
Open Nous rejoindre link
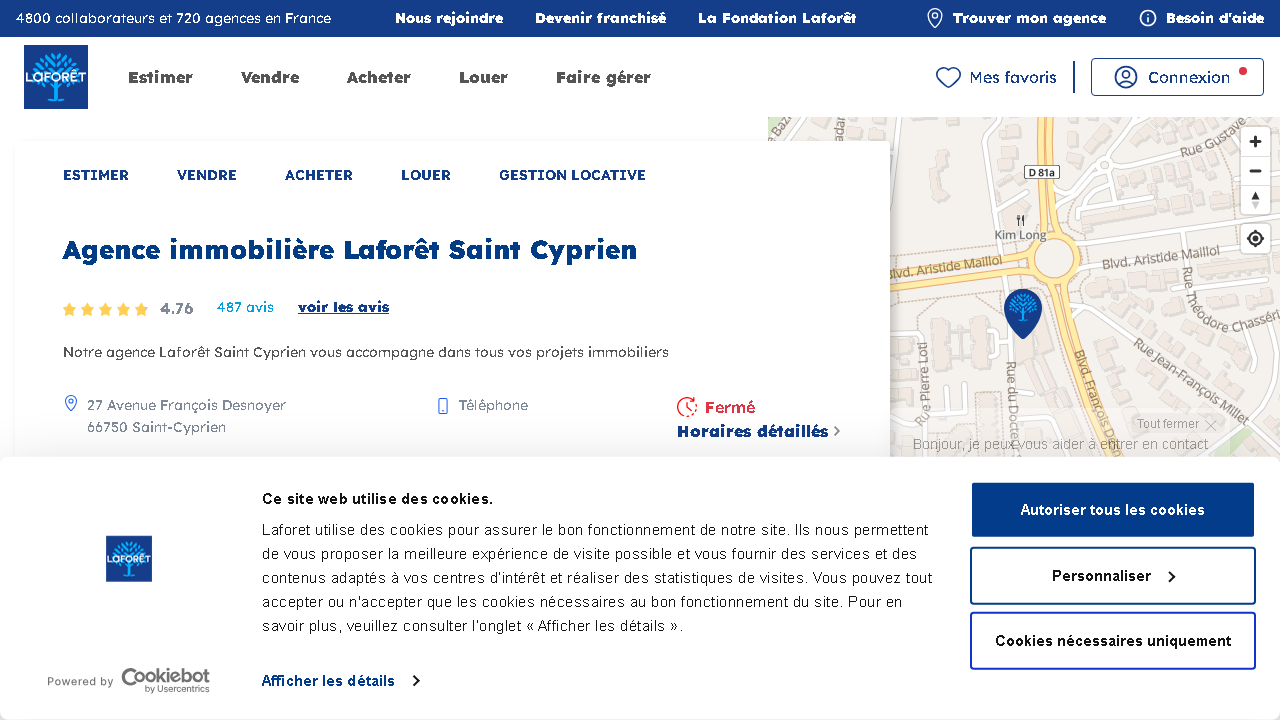[x=449, y=18]
